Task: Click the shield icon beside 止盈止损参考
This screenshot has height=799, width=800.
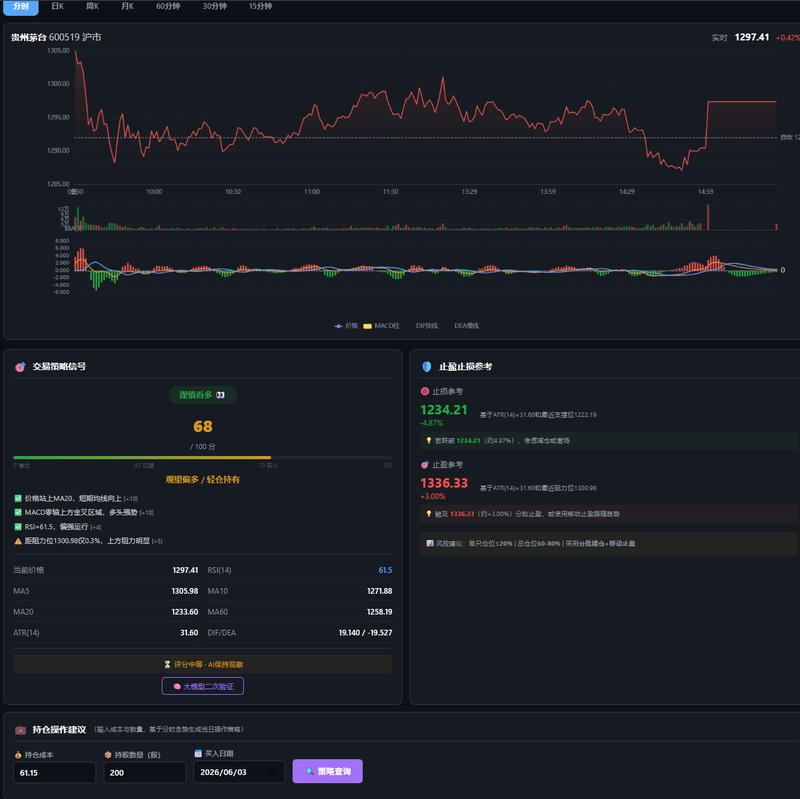Action: tap(427, 366)
